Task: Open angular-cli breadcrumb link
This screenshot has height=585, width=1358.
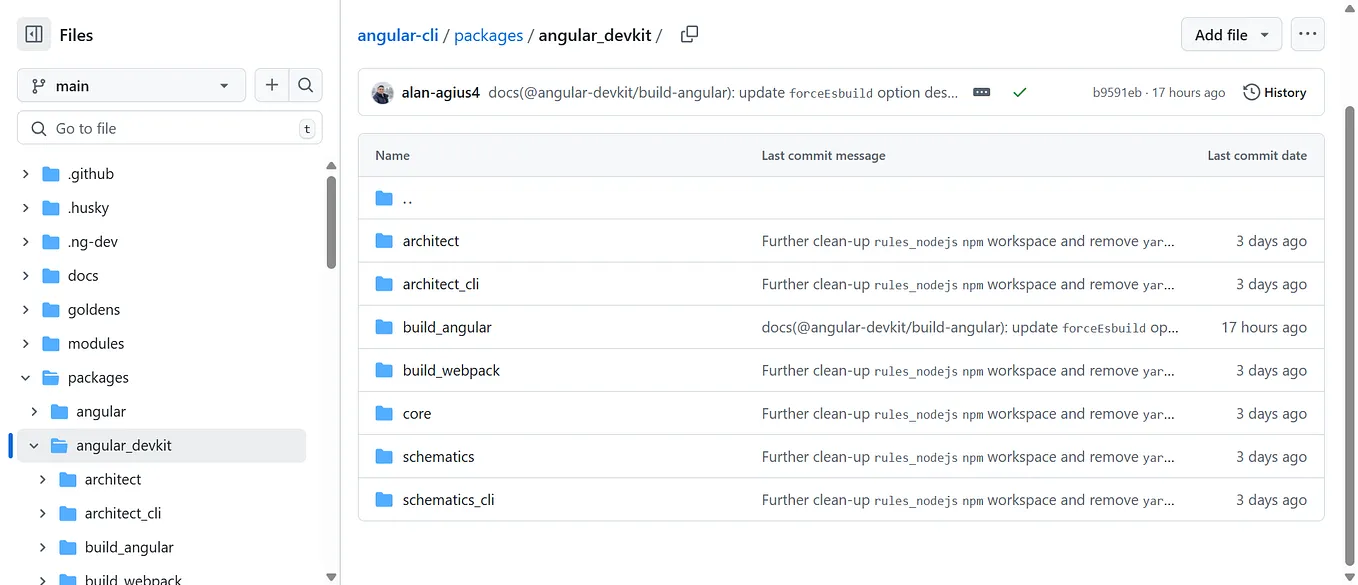Action: 400,35
